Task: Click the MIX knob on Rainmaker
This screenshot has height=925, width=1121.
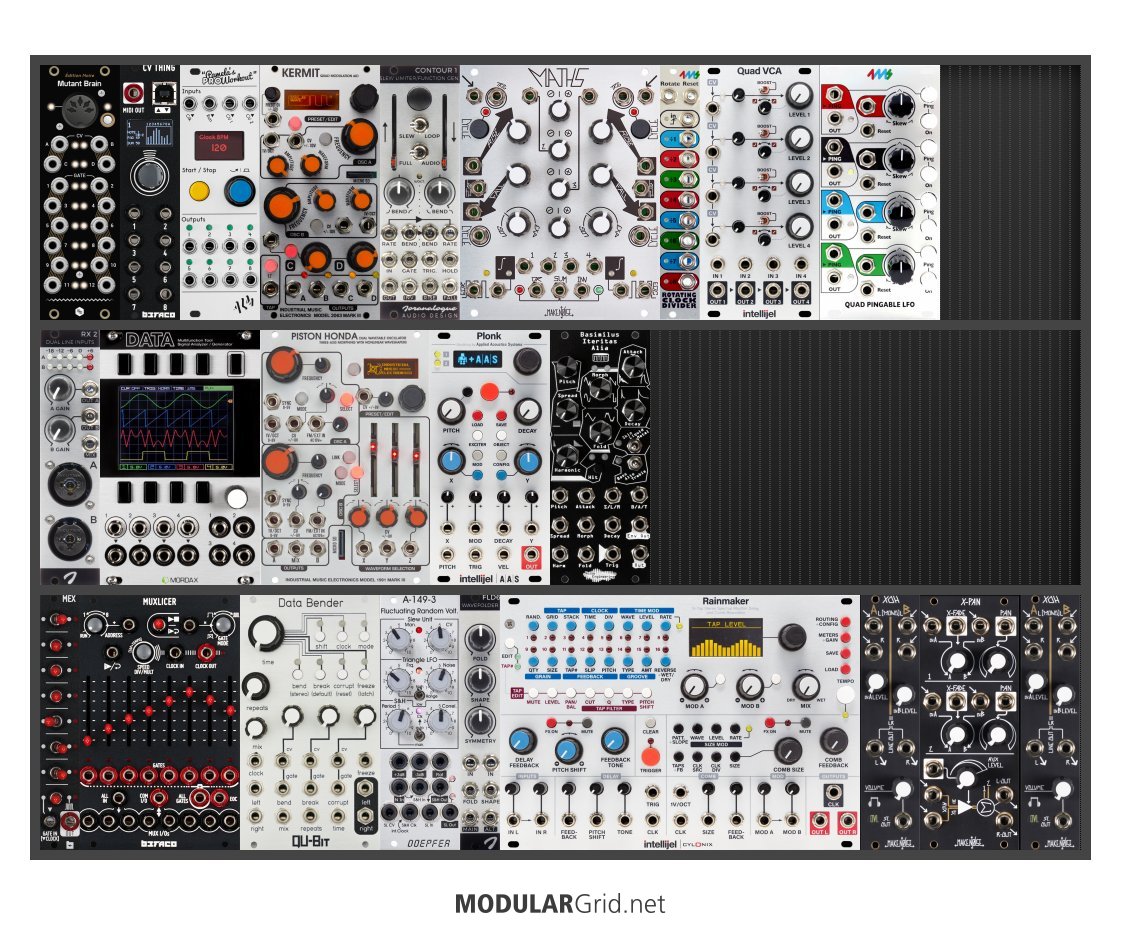Action: pyautogui.click(x=806, y=686)
